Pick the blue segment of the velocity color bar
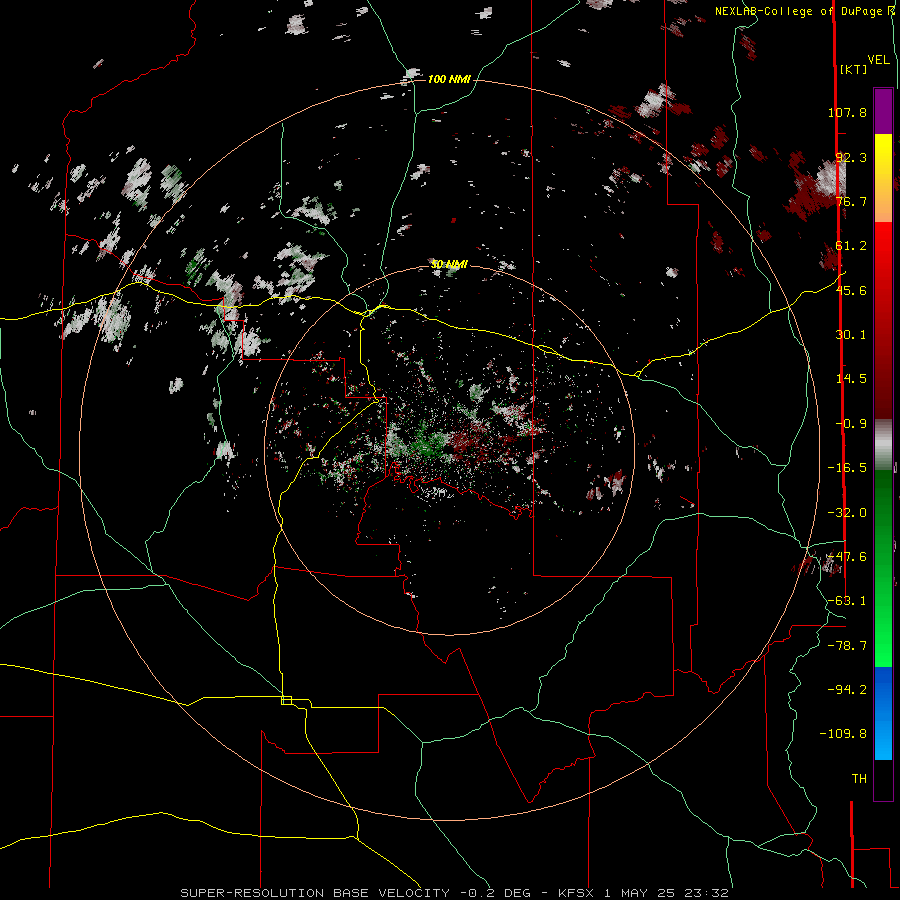The width and height of the screenshot is (900, 900). (x=883, y=713)
